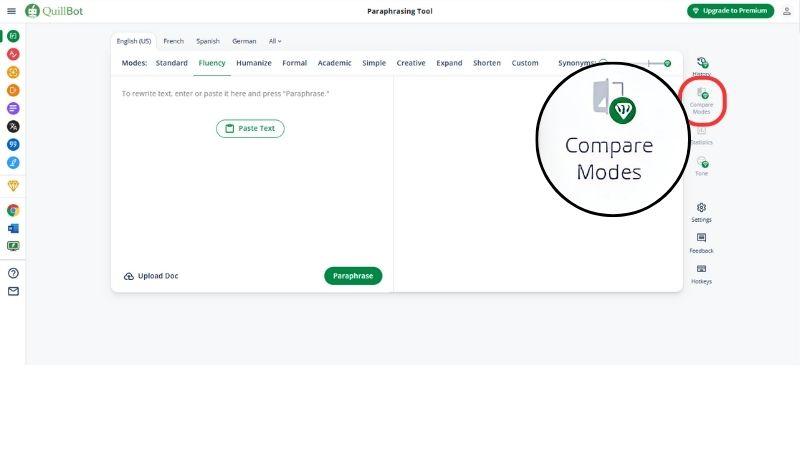Switch to Standard mode
The image size is (800, 450).
171,63
